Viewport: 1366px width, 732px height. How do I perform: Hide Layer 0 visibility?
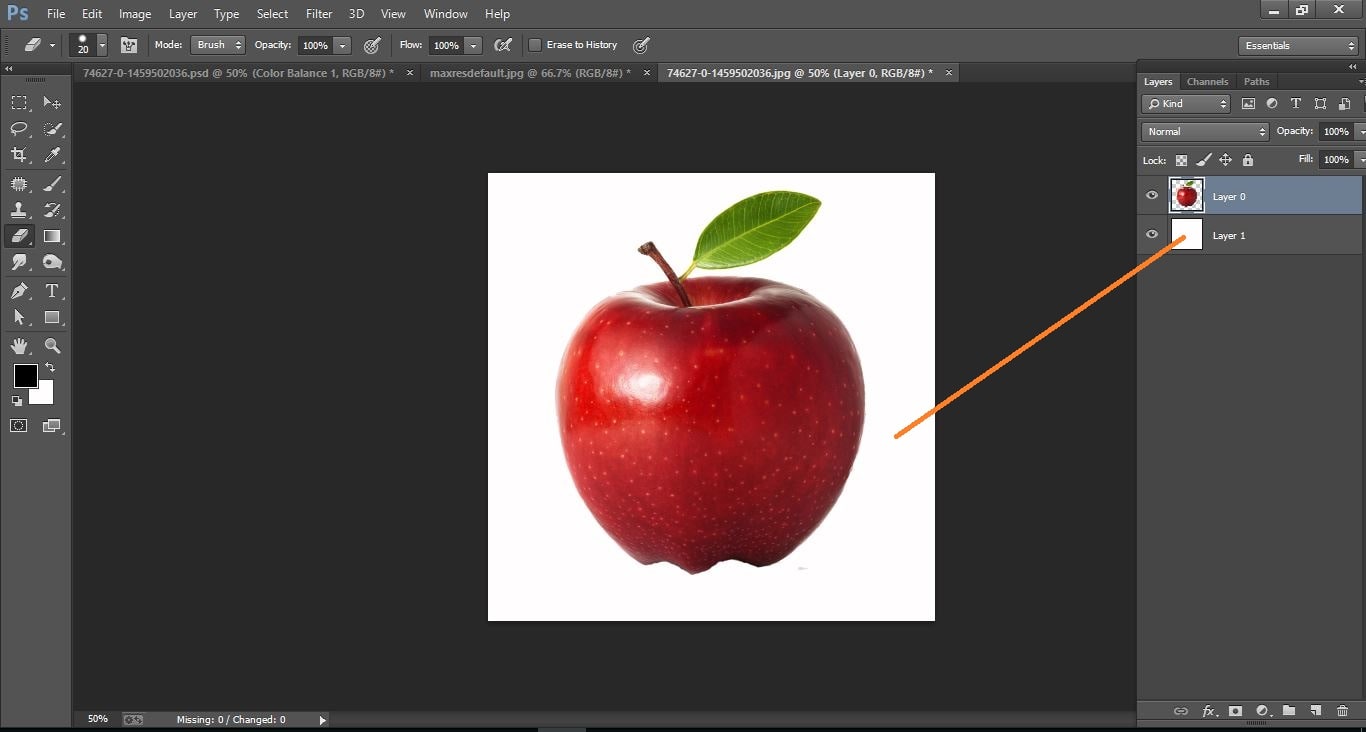[x=1152, y=195]
